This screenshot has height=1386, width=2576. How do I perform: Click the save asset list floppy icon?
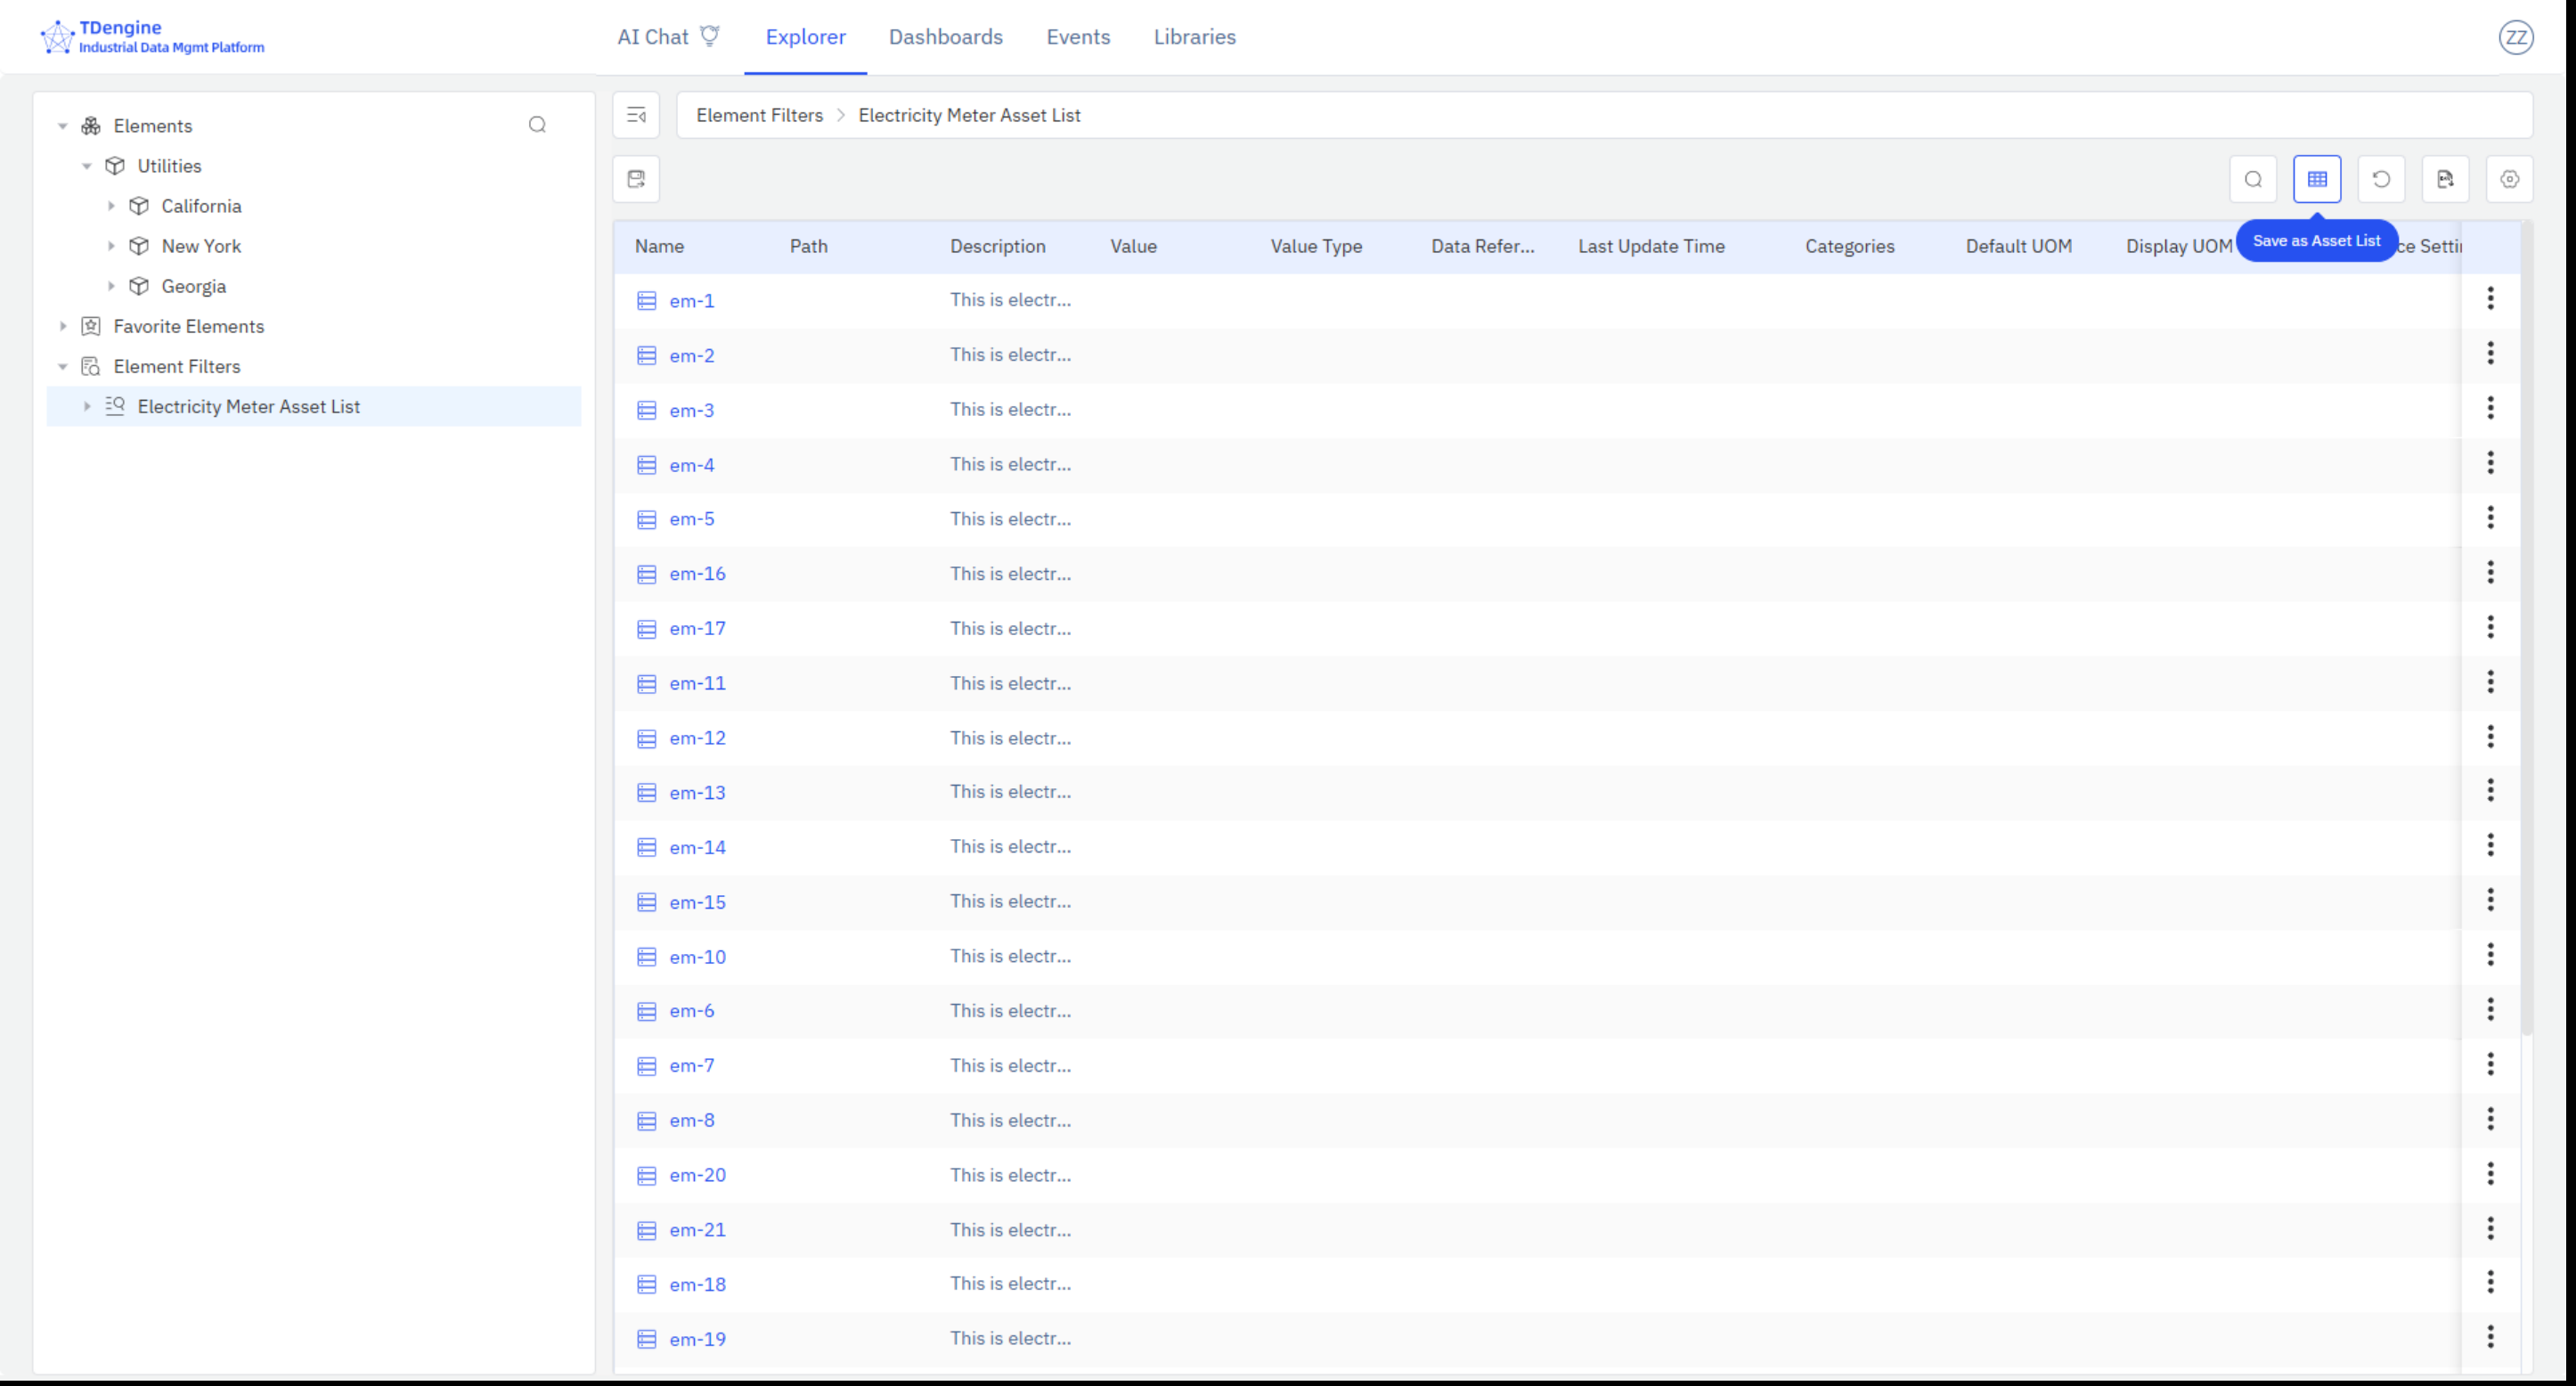click(x=636, y=178)
